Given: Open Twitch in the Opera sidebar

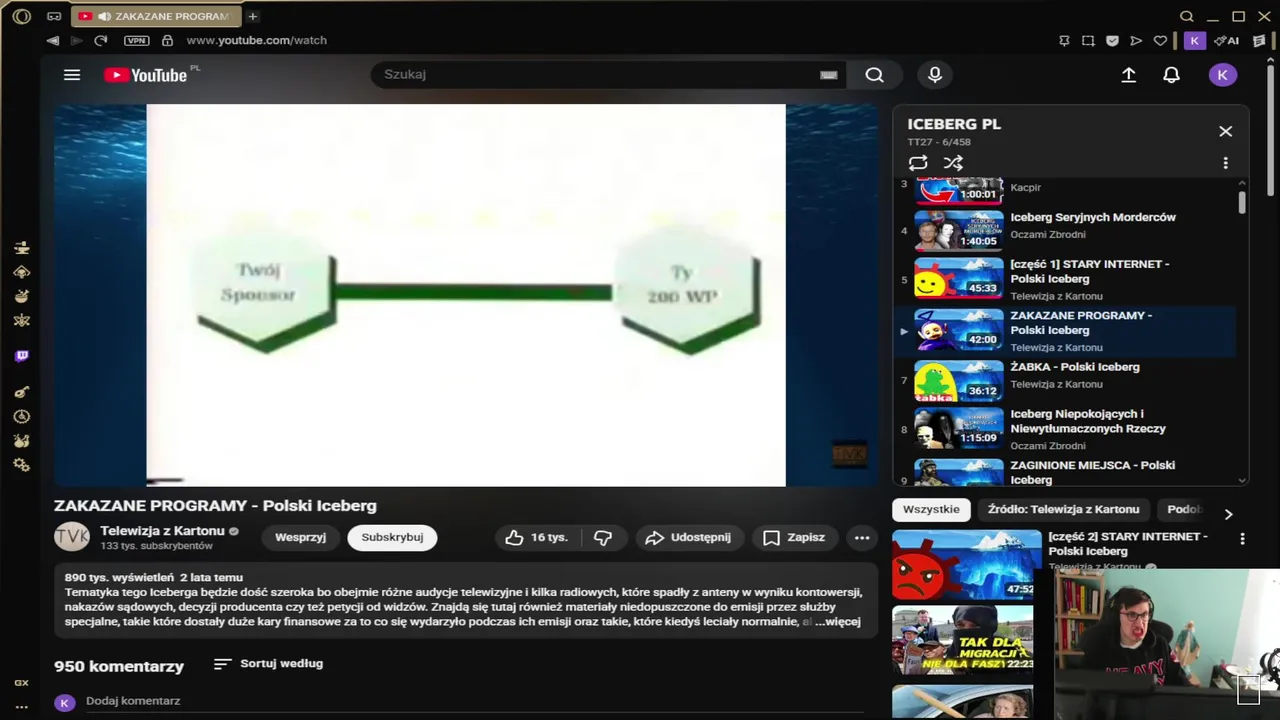Looking at the screenshot, I should 22,356.
